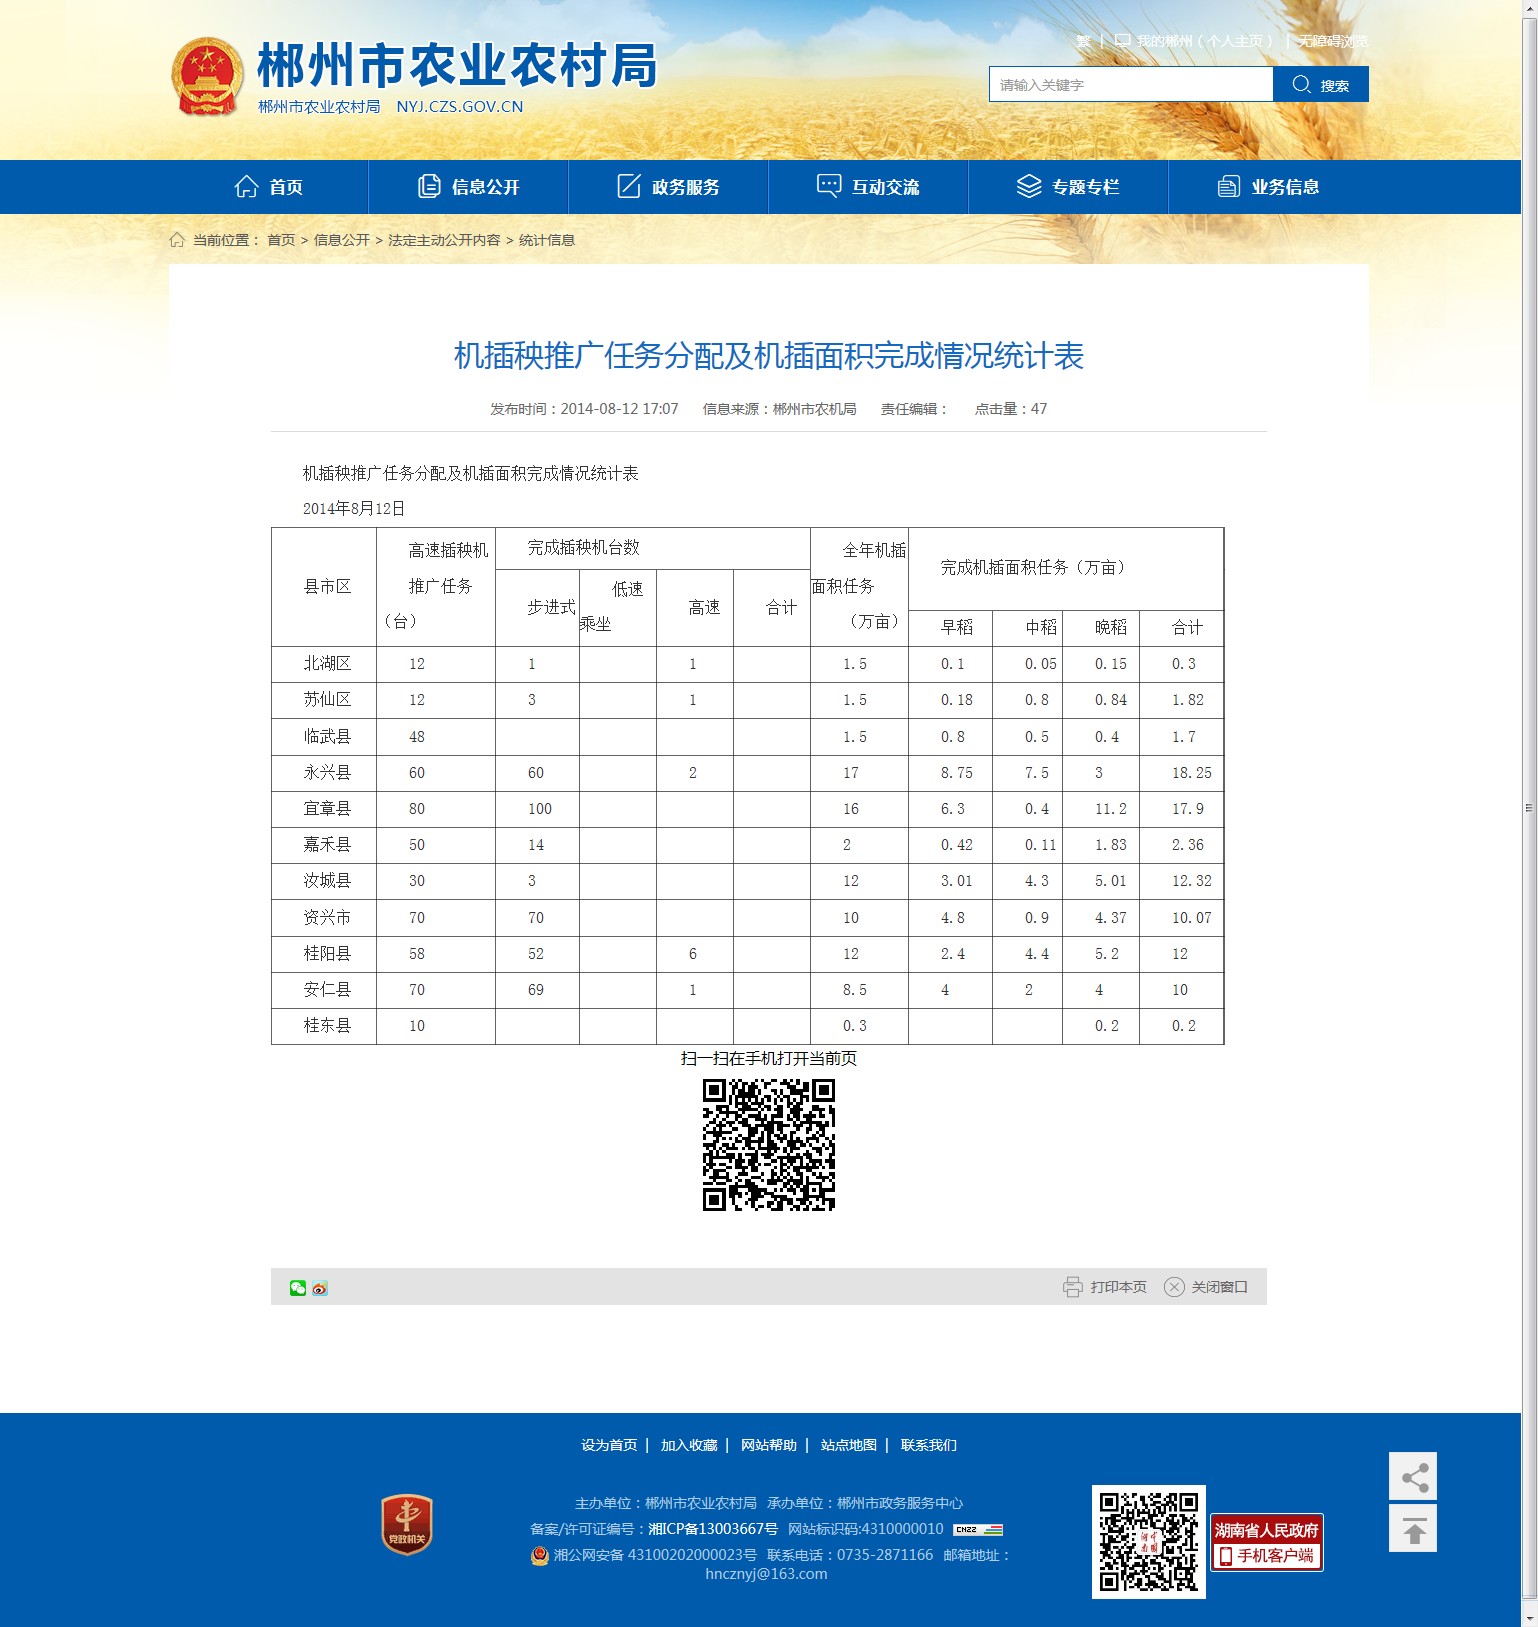Image resolution: width=1538 pixels, height=1627 pixels.
Task: Click the 宜章县 table cell
Action: pyautogui.click(x=324, y=809)
